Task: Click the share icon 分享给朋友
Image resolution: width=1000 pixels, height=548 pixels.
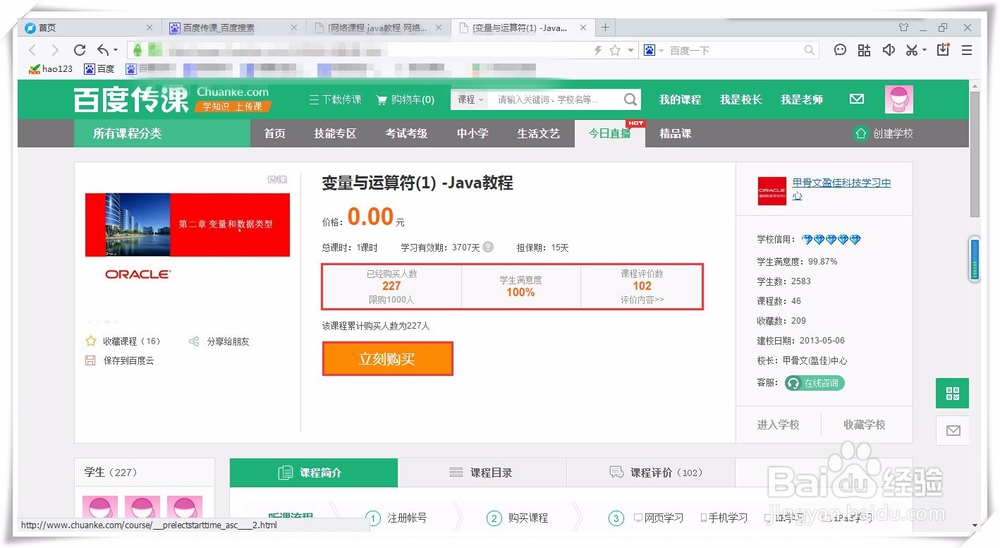Action: tap(194, 341)
